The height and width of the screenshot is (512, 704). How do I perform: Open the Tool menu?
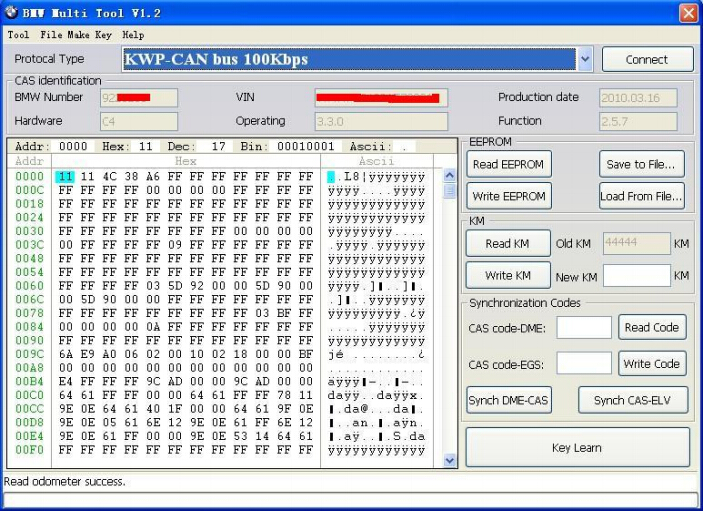pyautogui.click(x=18, y=35)
